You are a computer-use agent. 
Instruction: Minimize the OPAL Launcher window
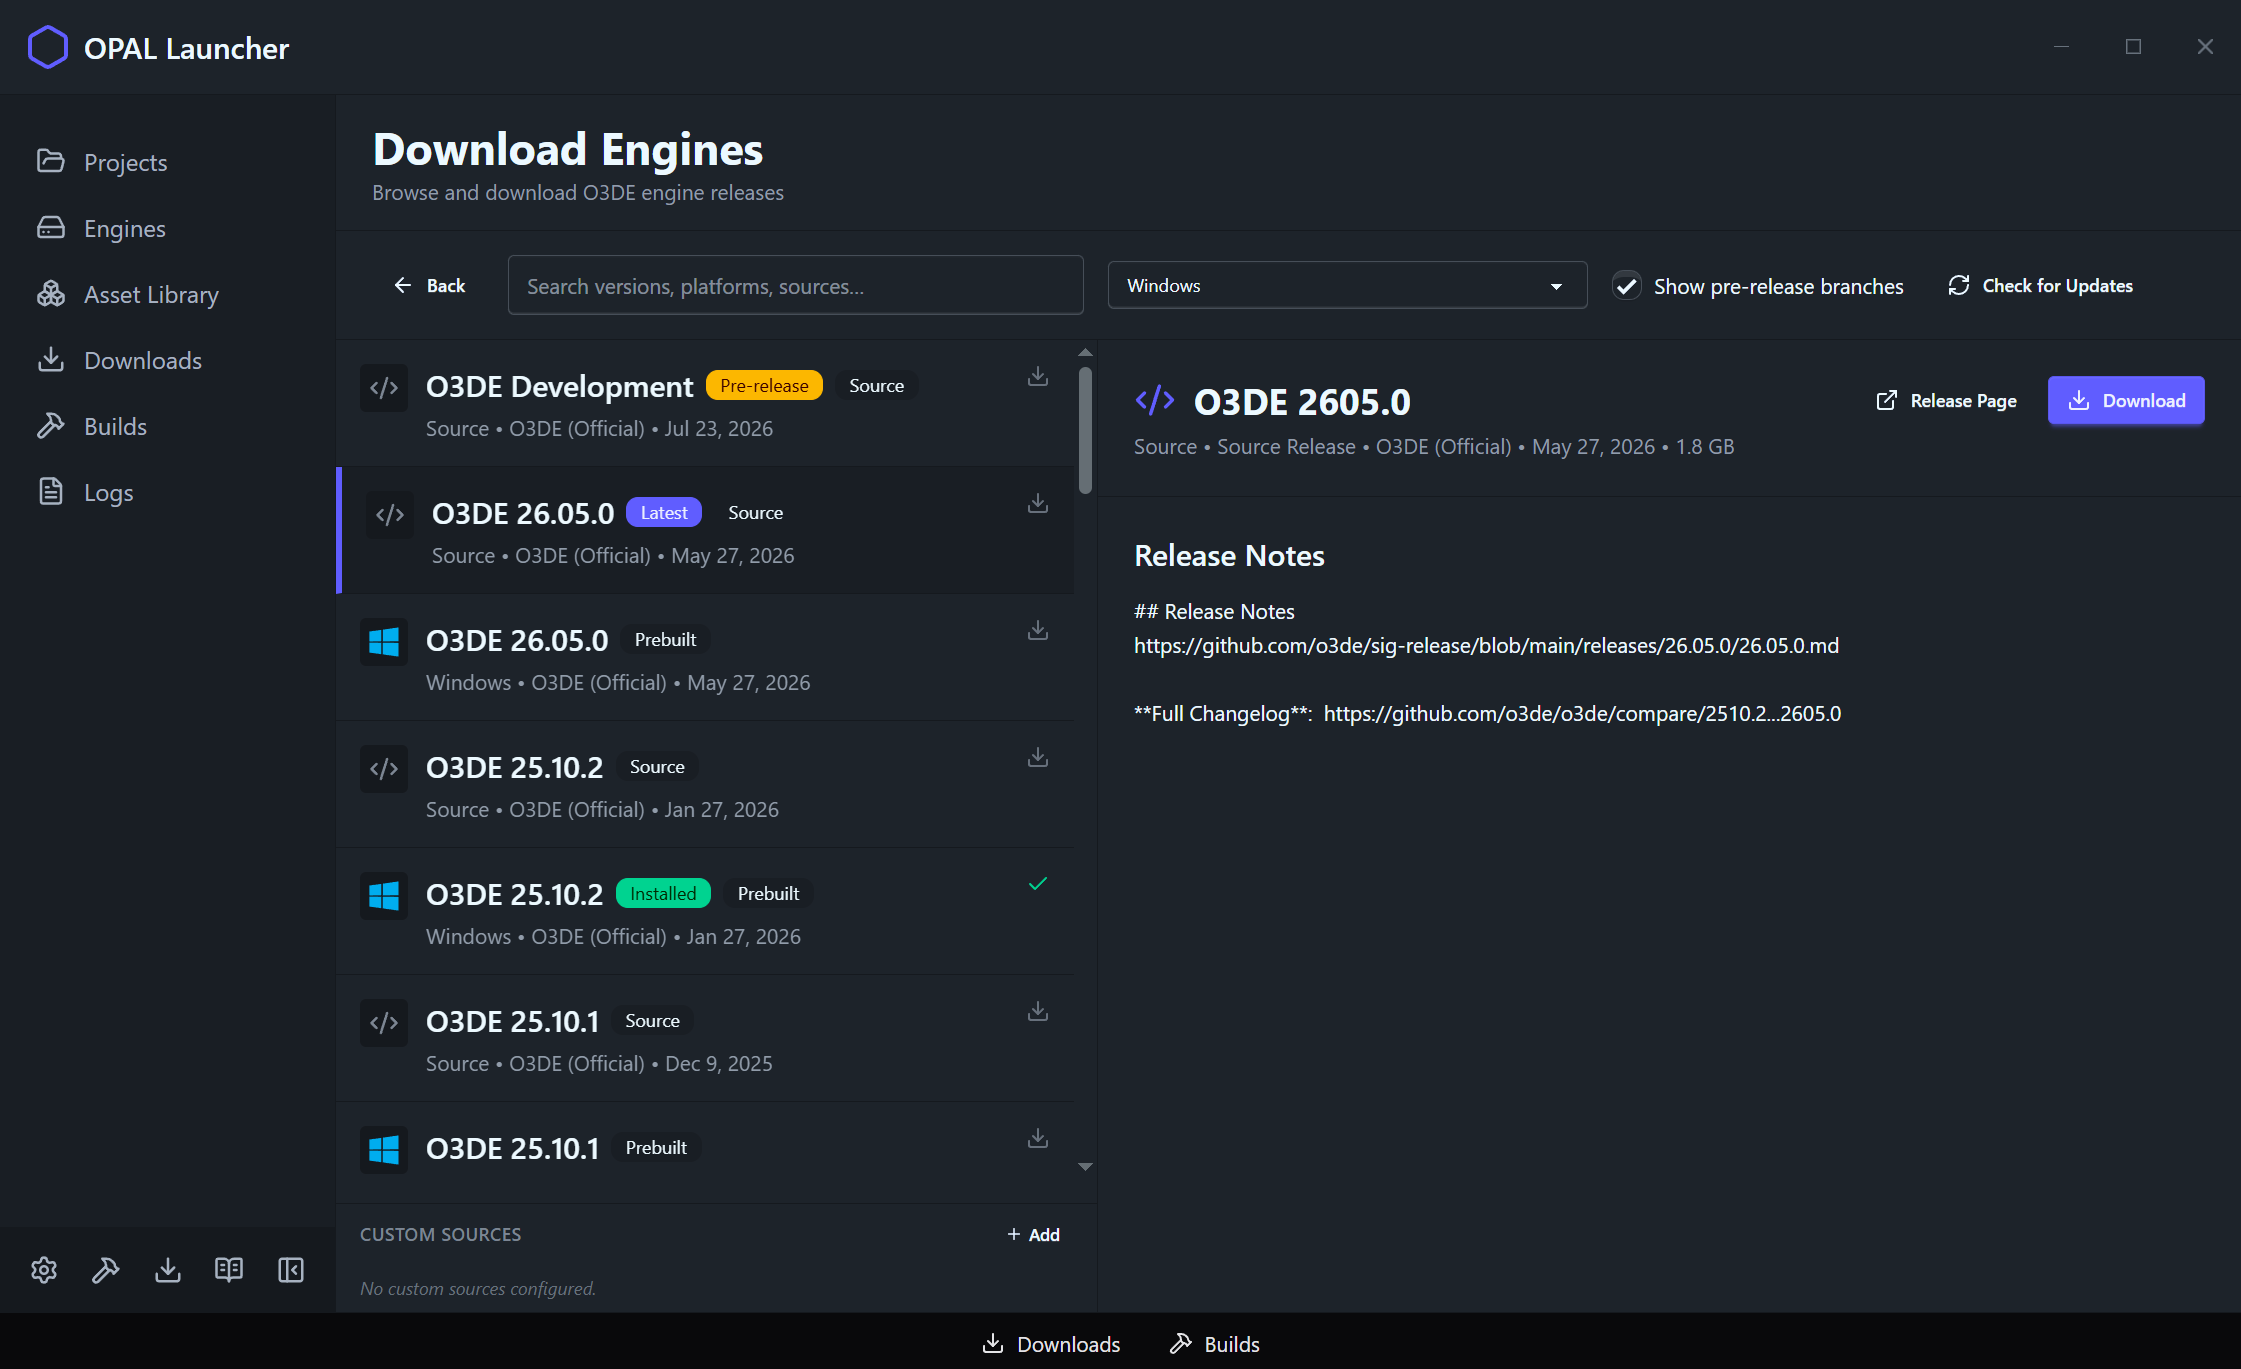[x=2061, y=47]
